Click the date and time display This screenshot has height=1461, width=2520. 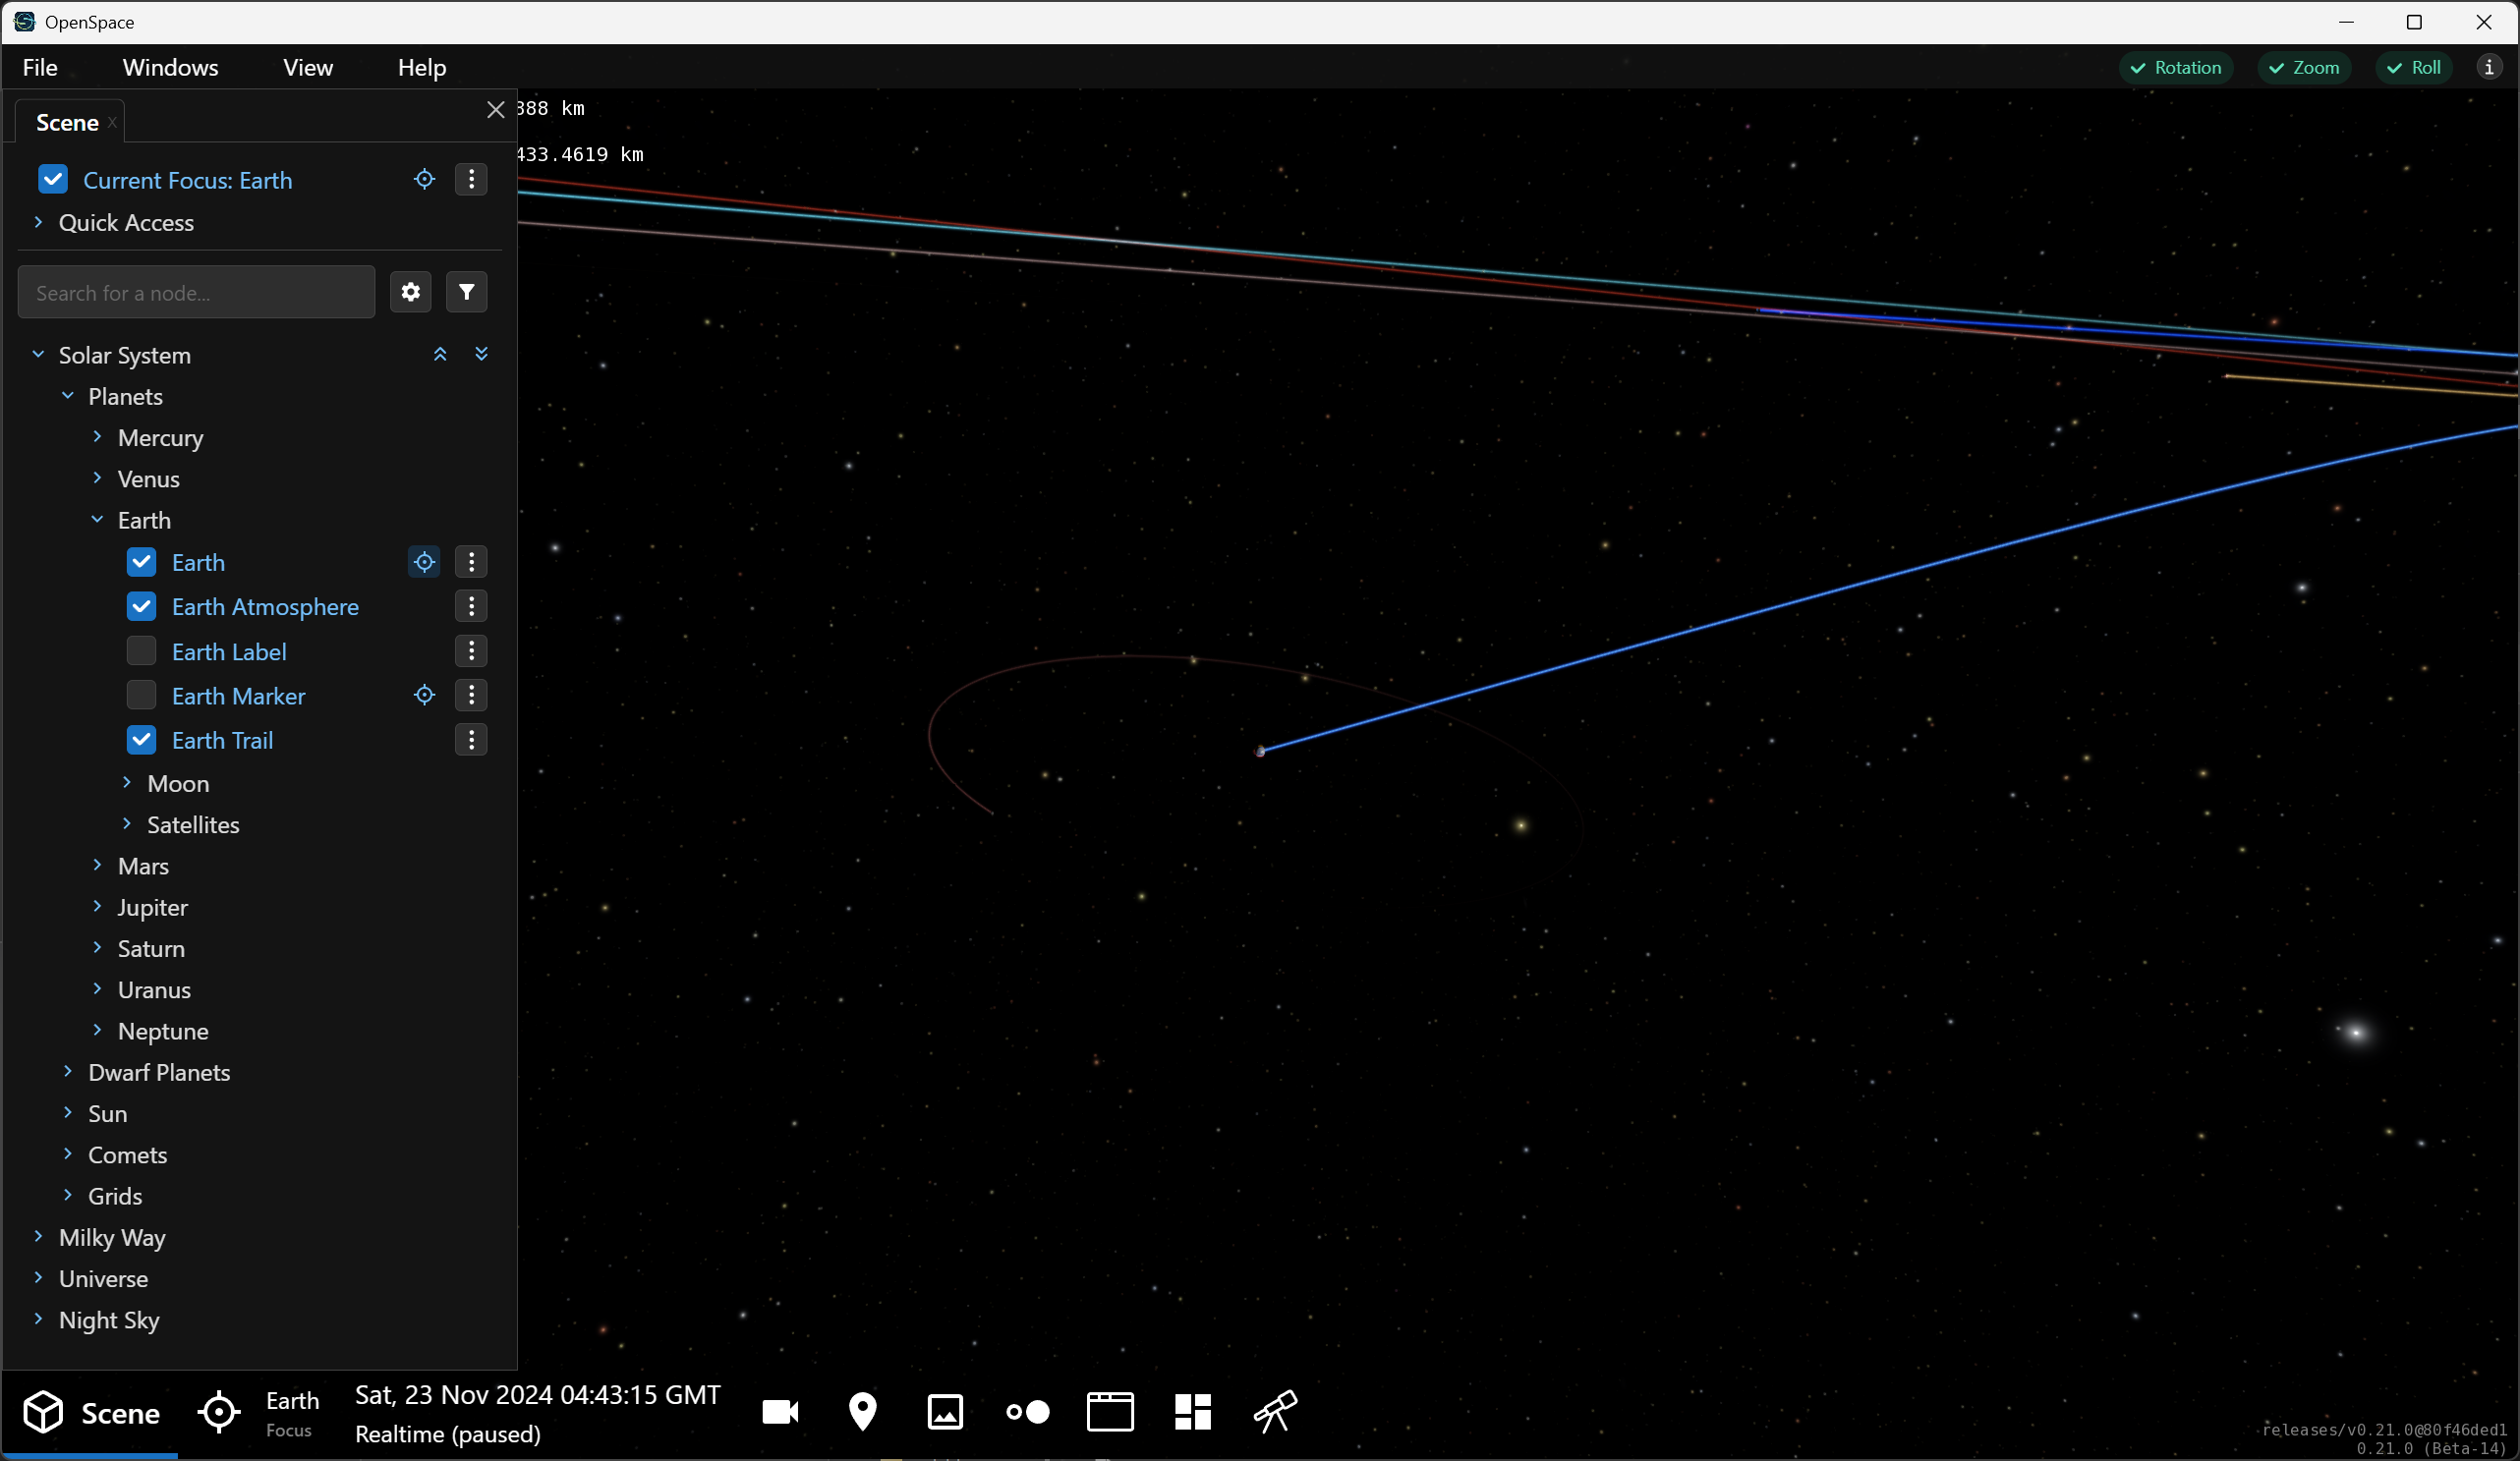(x=537, y=1395)
